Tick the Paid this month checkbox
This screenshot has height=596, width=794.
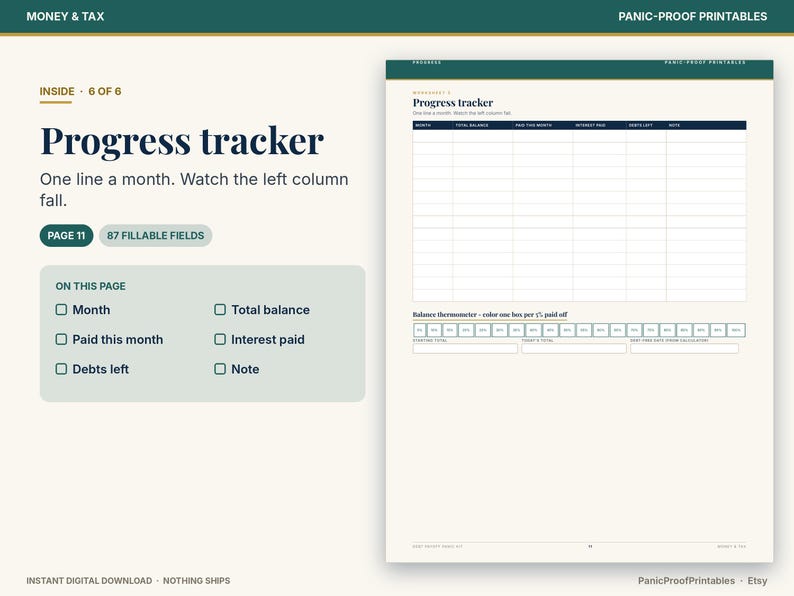tap(61, 339)
